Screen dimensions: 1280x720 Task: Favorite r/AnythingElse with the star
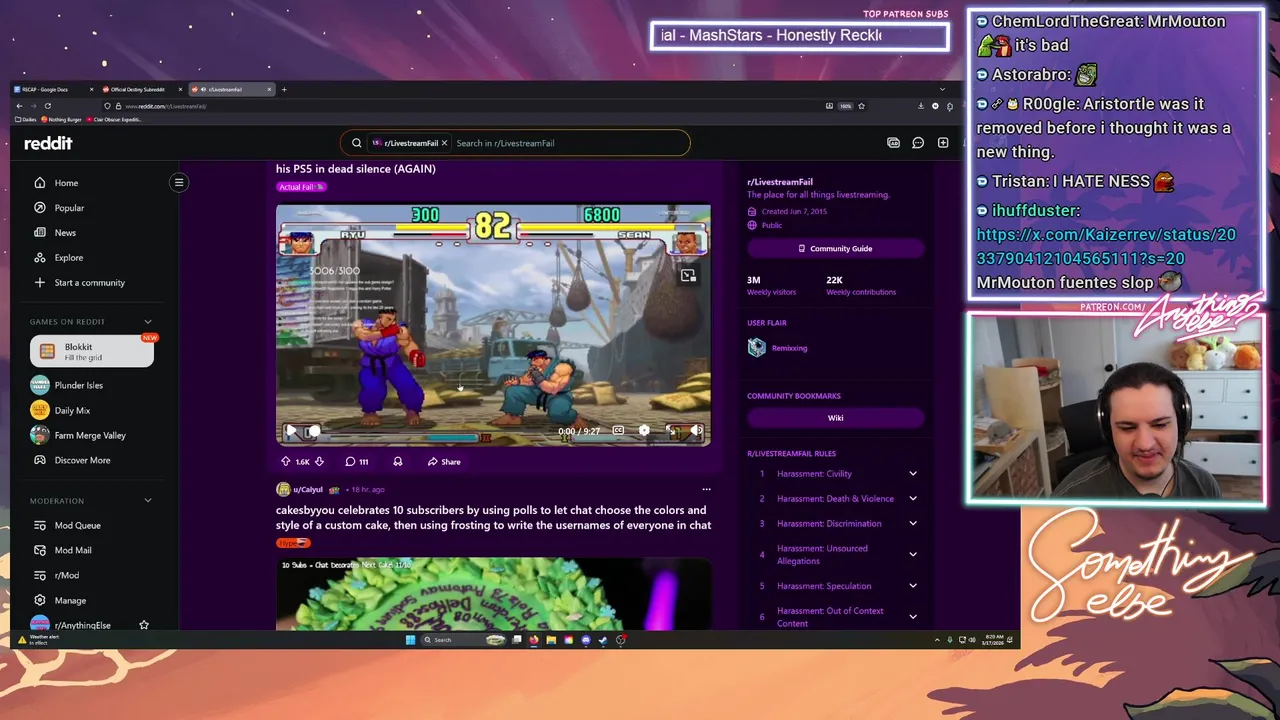[144, 625]
